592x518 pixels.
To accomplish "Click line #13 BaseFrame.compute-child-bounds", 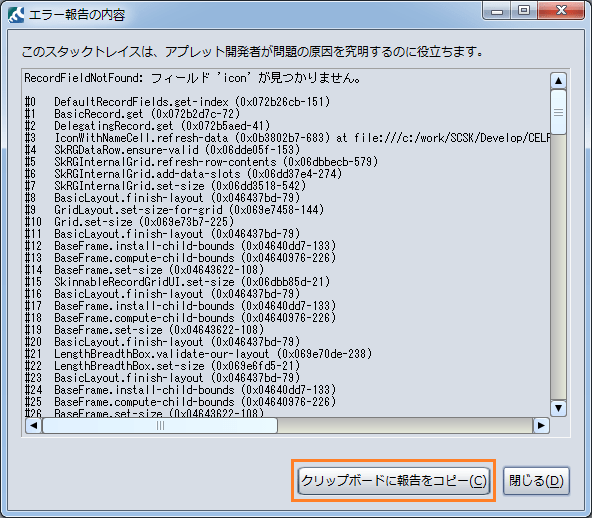I will tap(180, 258).
